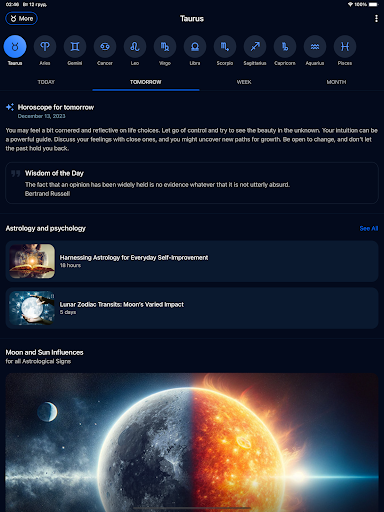Open Lunar Zodiac Transits article title

(122, 304)
